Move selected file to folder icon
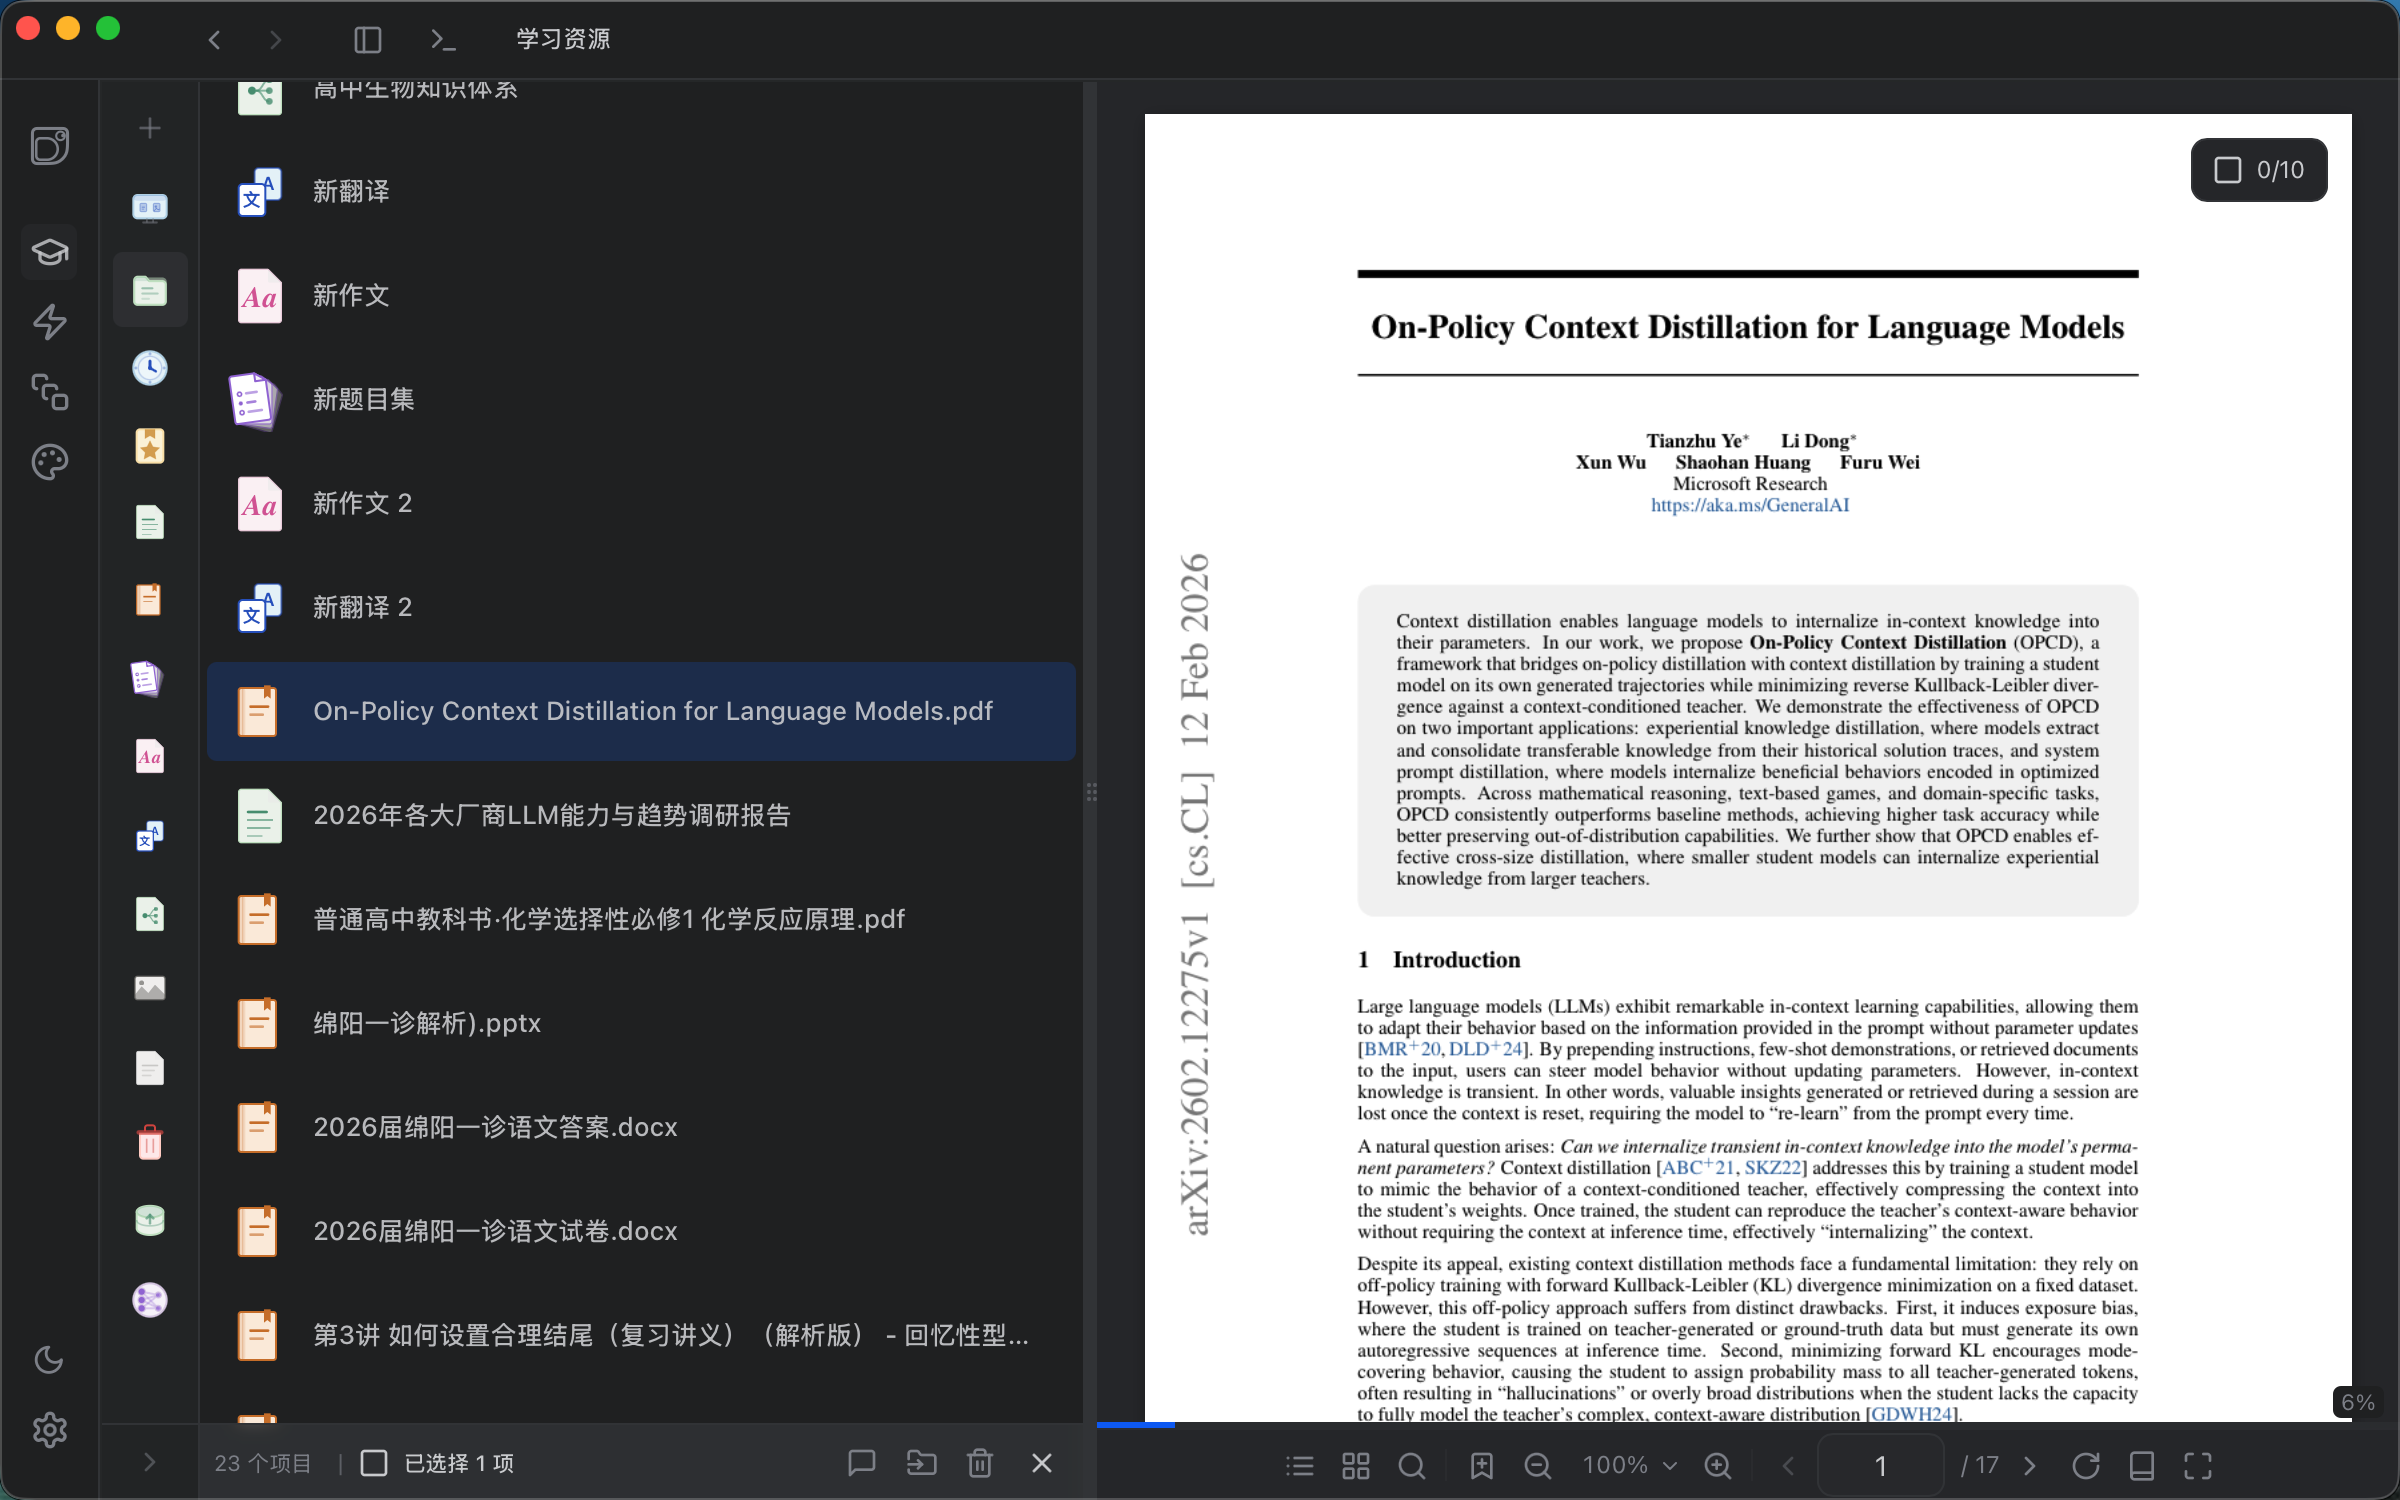Image resolution: width=2400 pixels, height=1500 pixels. click(x=921, y=1463)
